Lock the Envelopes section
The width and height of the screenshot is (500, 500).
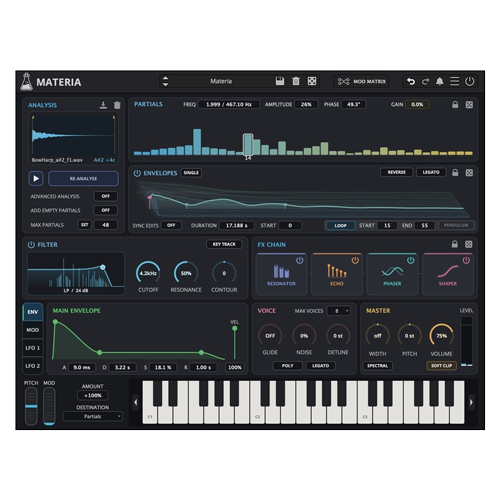click(455, 173)
